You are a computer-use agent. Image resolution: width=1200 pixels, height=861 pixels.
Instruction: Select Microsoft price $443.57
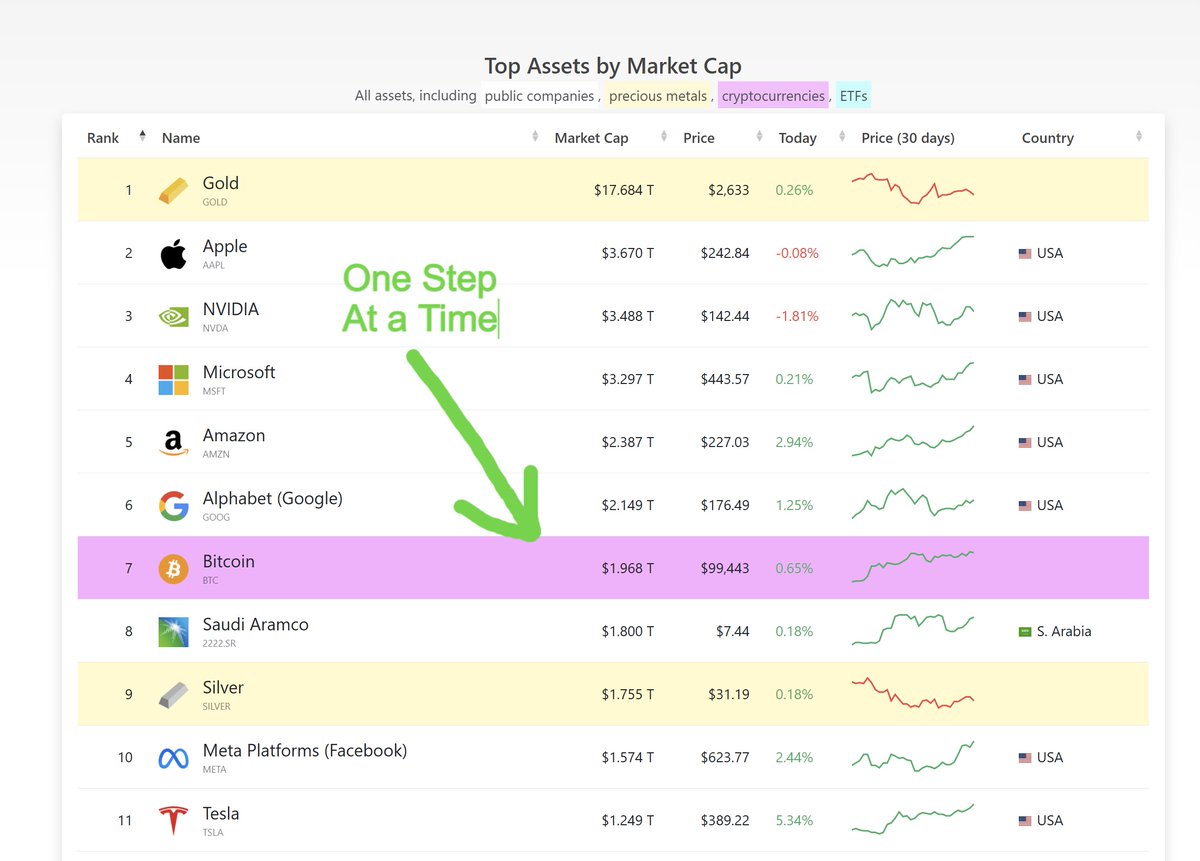coord(725,379)
